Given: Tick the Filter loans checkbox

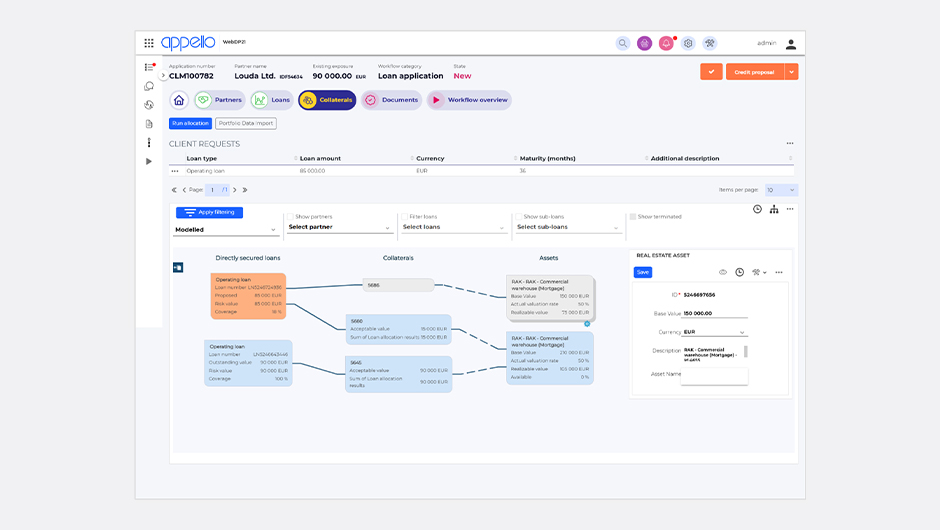Looking at the screenshot, I should (x=403, y=216).
